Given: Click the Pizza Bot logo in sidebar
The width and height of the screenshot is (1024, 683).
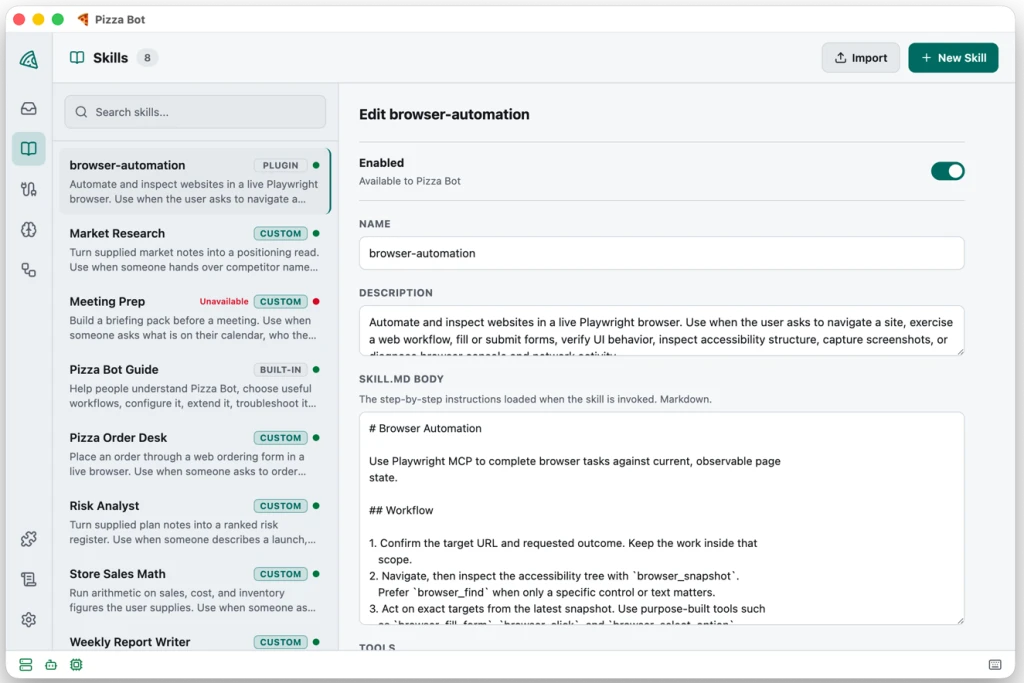Looking at the screenshot, I should click(x=29, y=59).
